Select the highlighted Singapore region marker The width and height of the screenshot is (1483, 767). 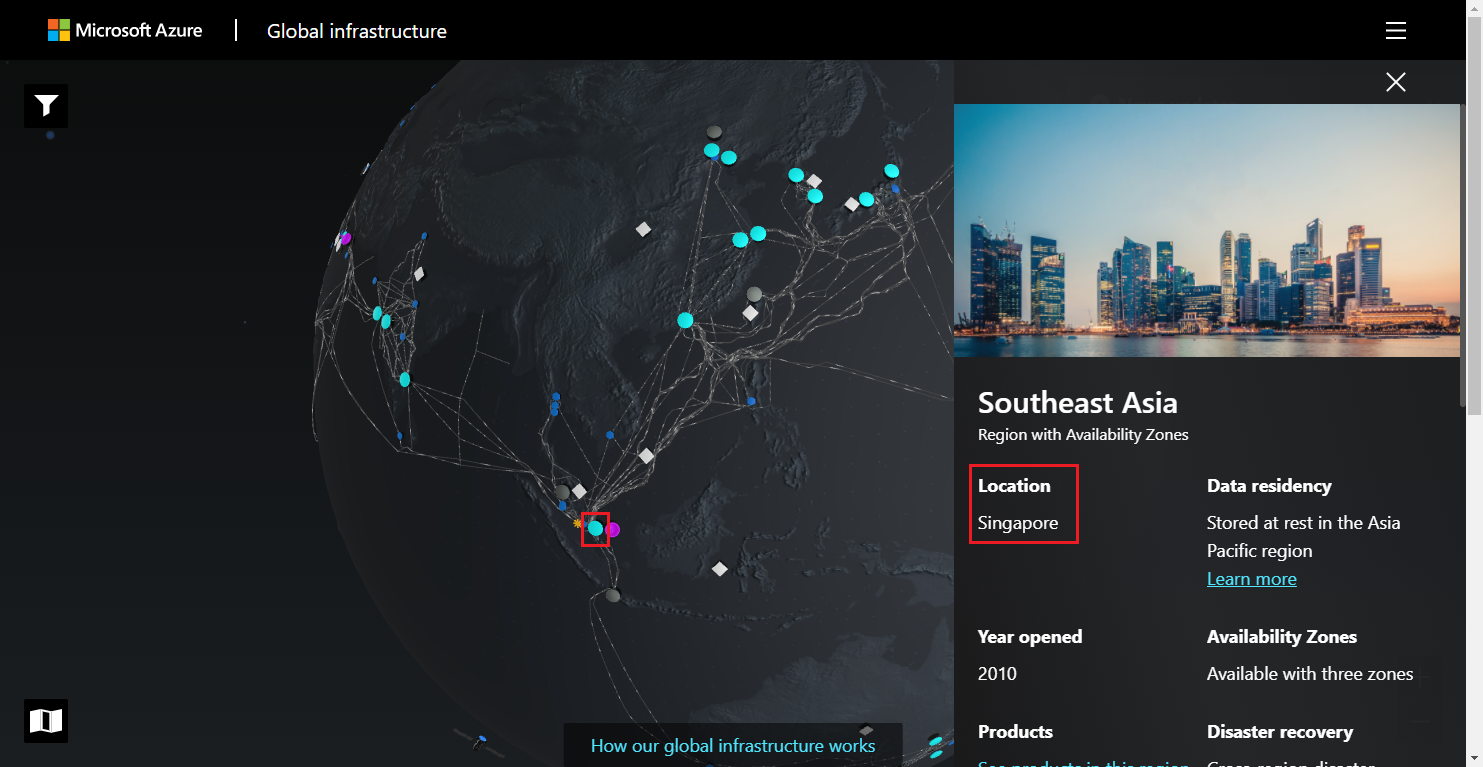coord(595,528)
